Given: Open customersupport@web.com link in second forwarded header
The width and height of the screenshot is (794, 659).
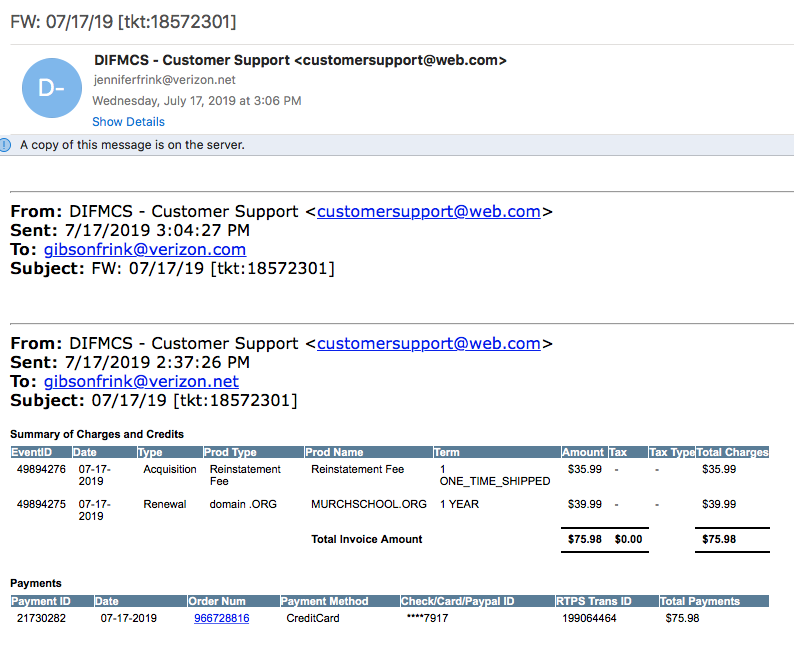Looking at the screenshot, I should [428, 344].
